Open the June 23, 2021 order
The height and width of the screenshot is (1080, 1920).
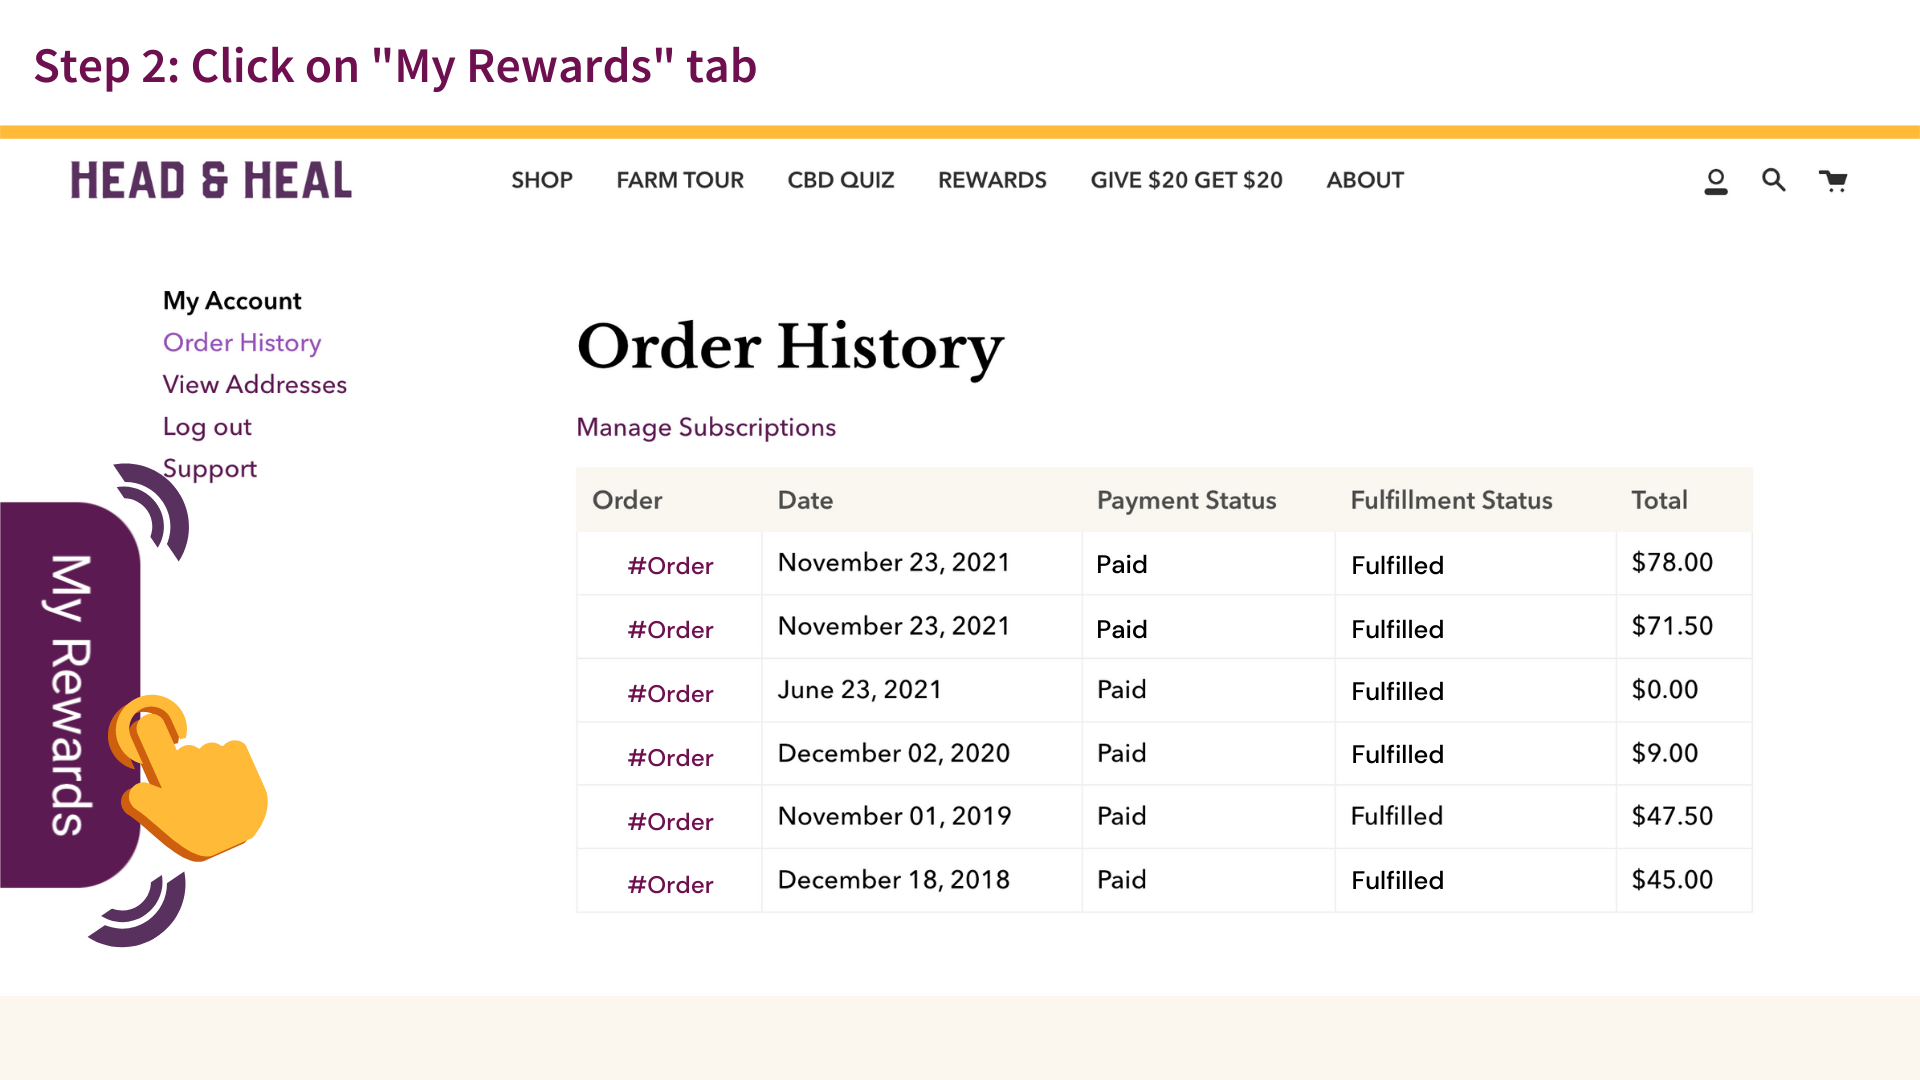pos(670,694)
